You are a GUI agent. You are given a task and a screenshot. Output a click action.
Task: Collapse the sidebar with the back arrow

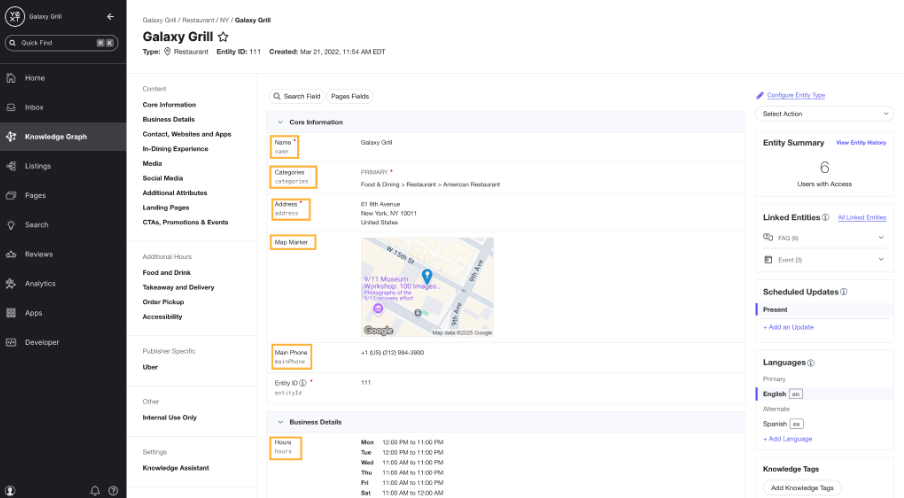[110, 17]
